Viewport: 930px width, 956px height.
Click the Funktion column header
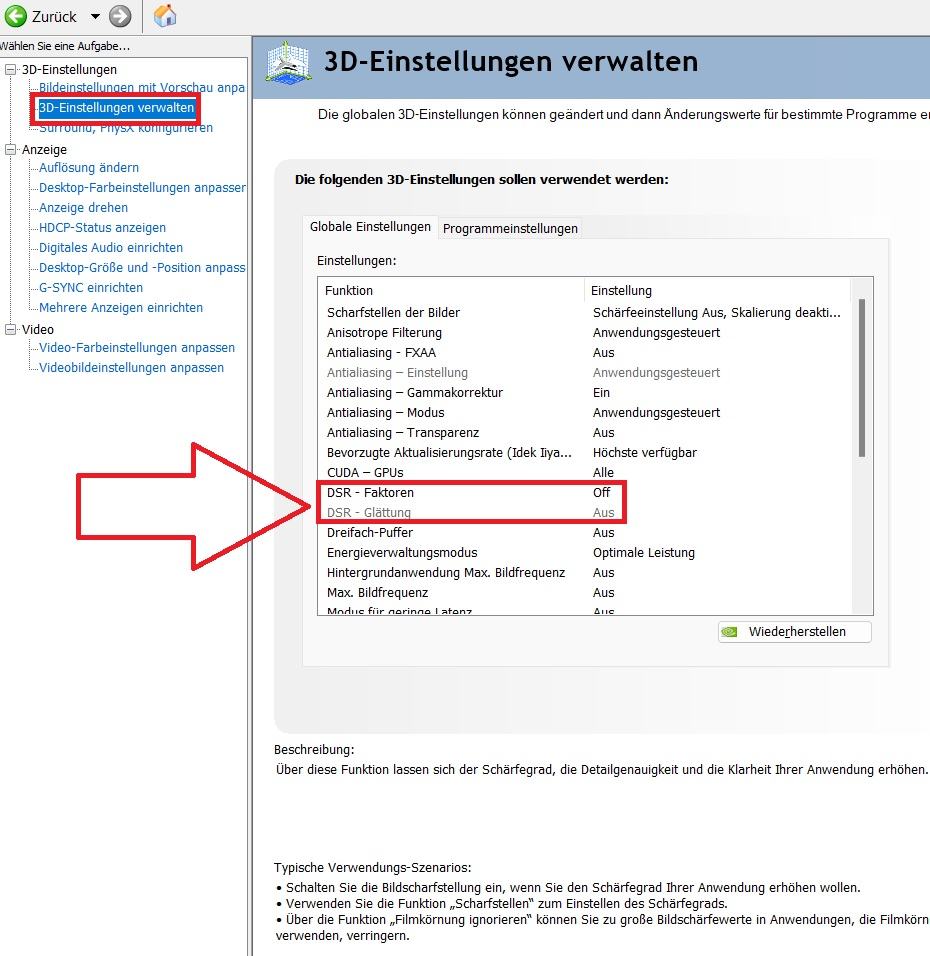click(x=451, y=291)
